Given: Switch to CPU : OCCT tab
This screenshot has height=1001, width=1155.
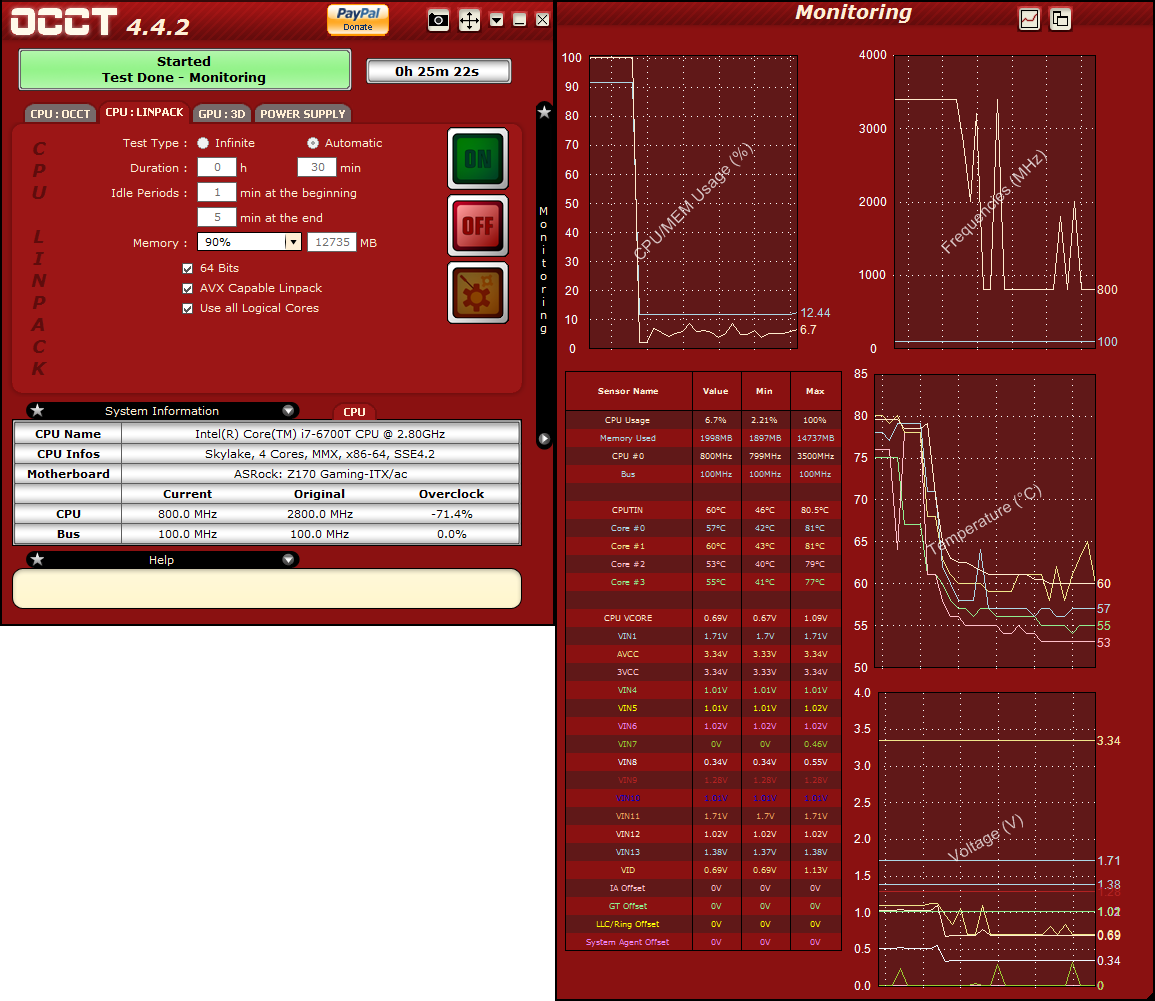Looking at the screenshot, I should pos(60,113).
